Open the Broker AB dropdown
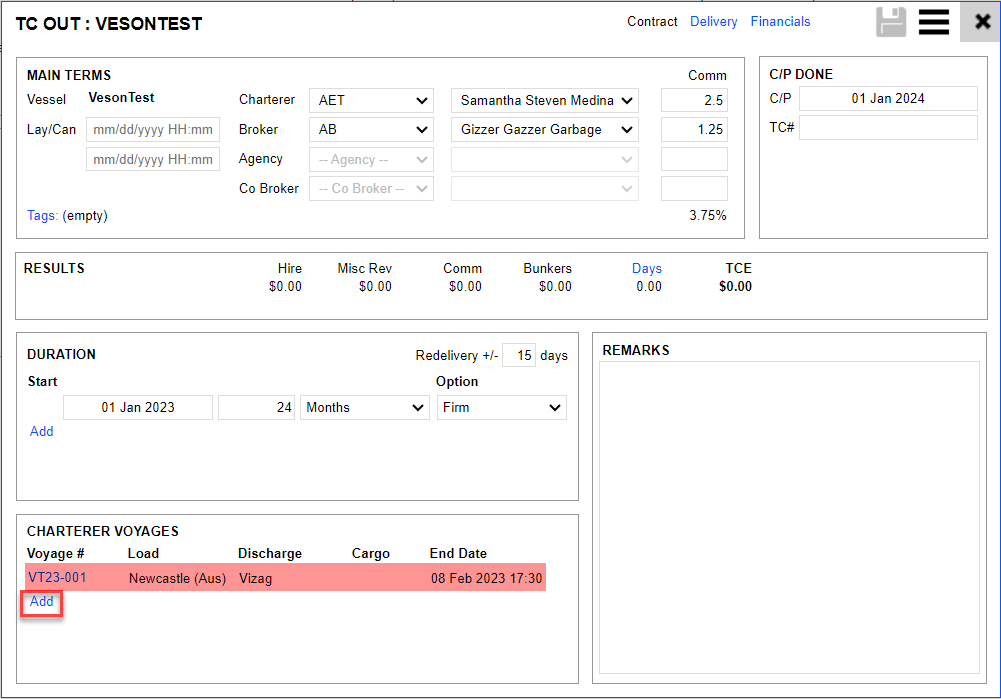 pyautogui.click(x=371, y=130)
